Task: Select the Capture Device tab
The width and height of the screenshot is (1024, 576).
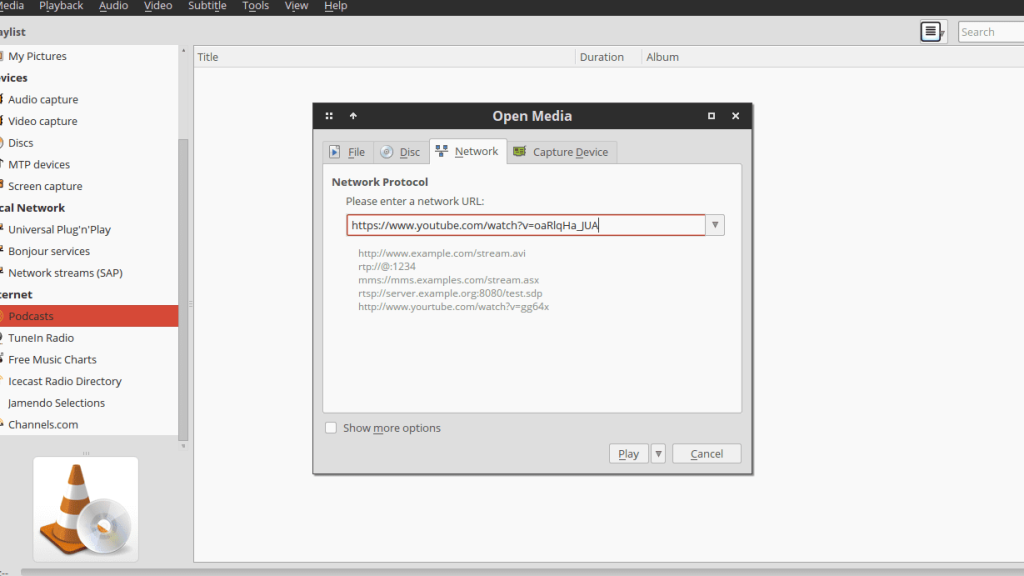Action: click(x=561, y=152)
